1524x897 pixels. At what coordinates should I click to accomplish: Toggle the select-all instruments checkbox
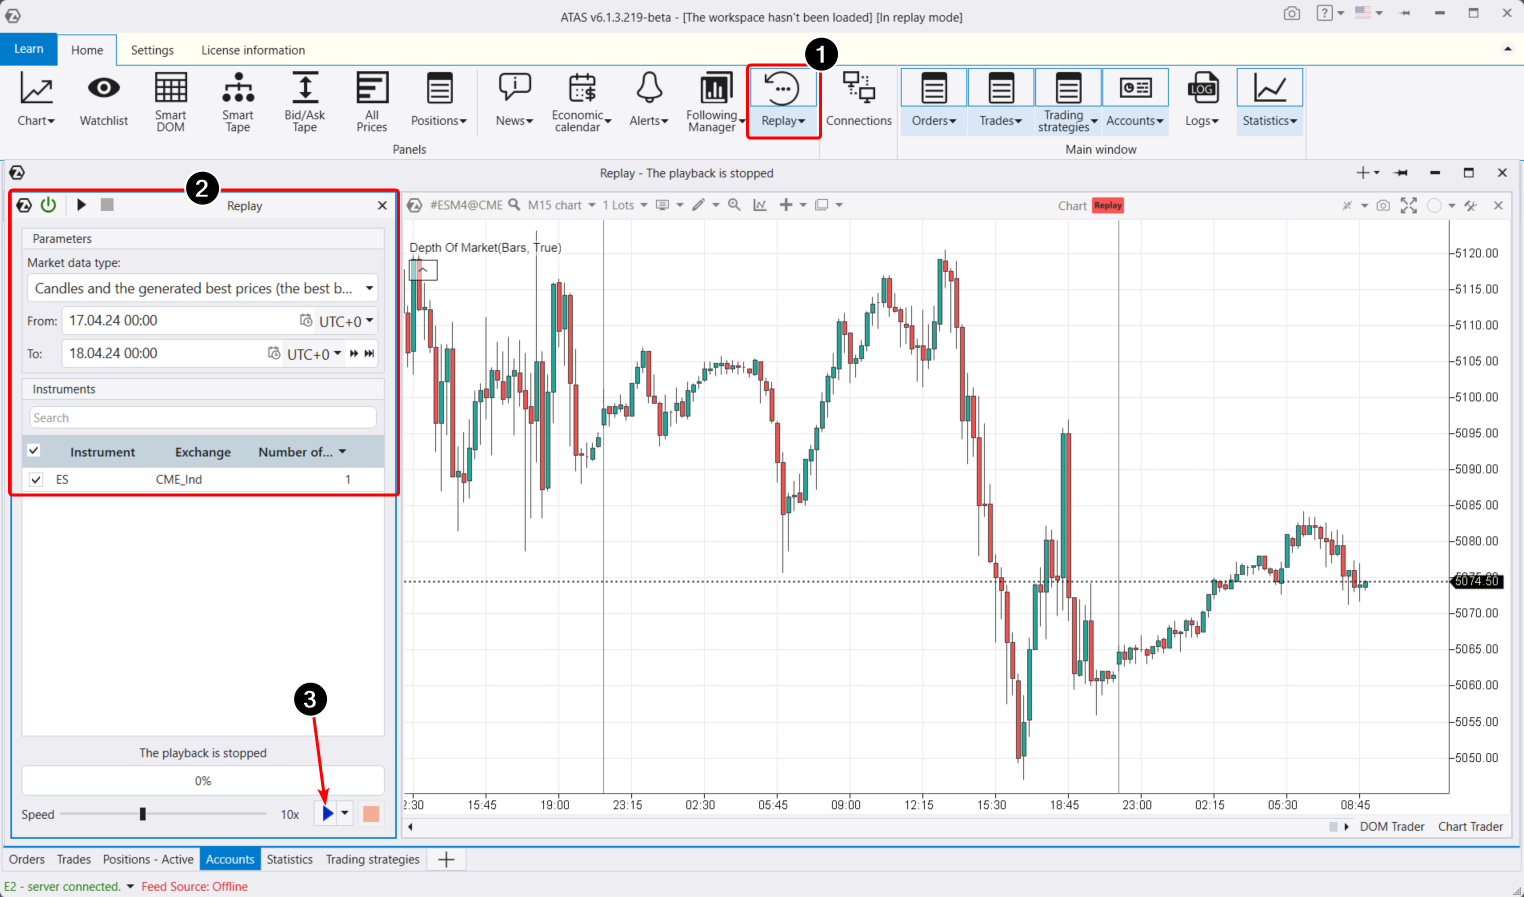point(33,450)
